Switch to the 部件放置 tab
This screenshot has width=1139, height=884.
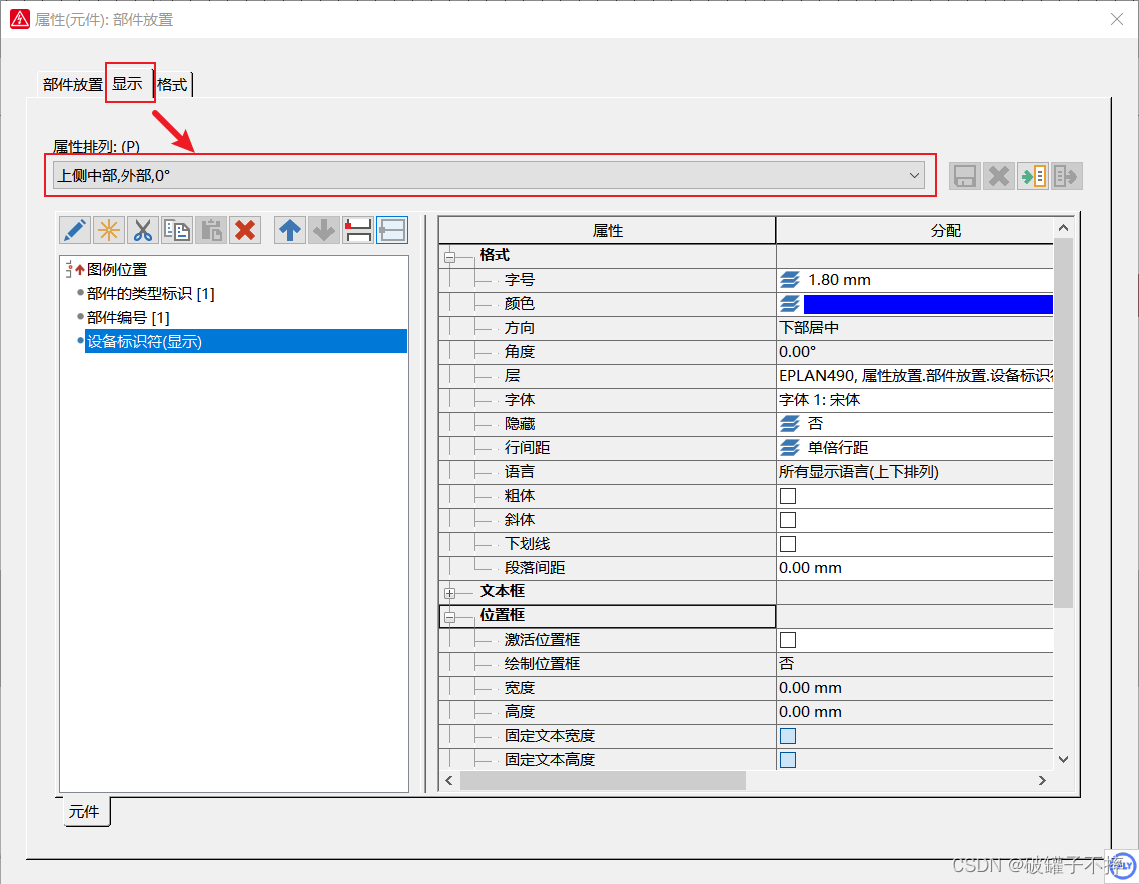point(72,85)
